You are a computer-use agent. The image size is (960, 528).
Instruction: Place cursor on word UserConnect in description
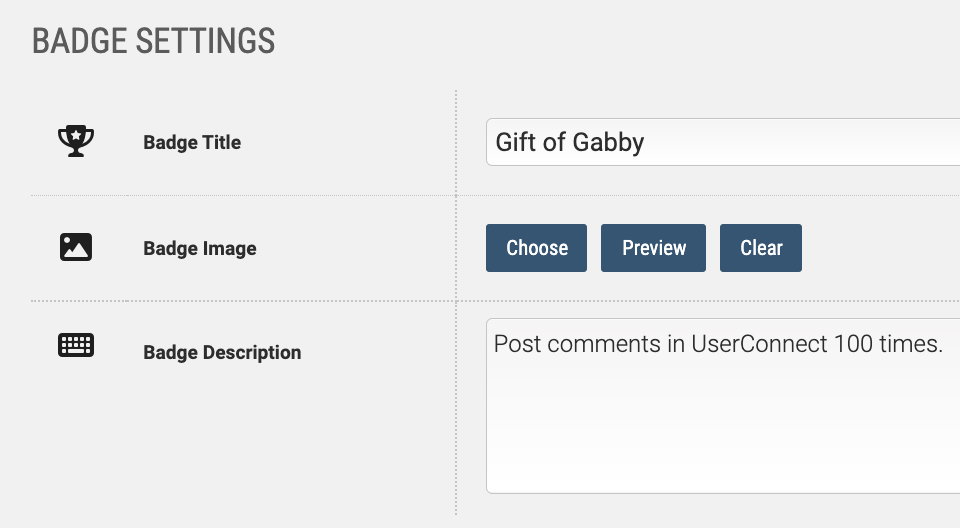click(759, 344)
